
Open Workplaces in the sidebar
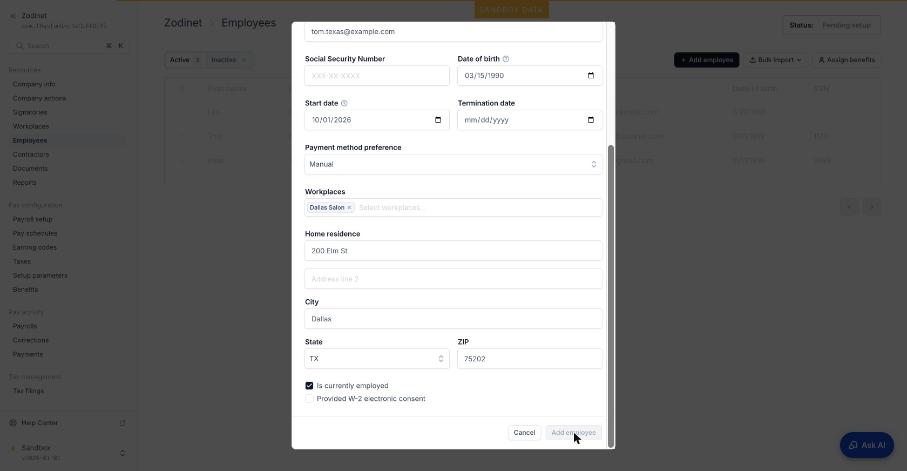coord(31,127)
